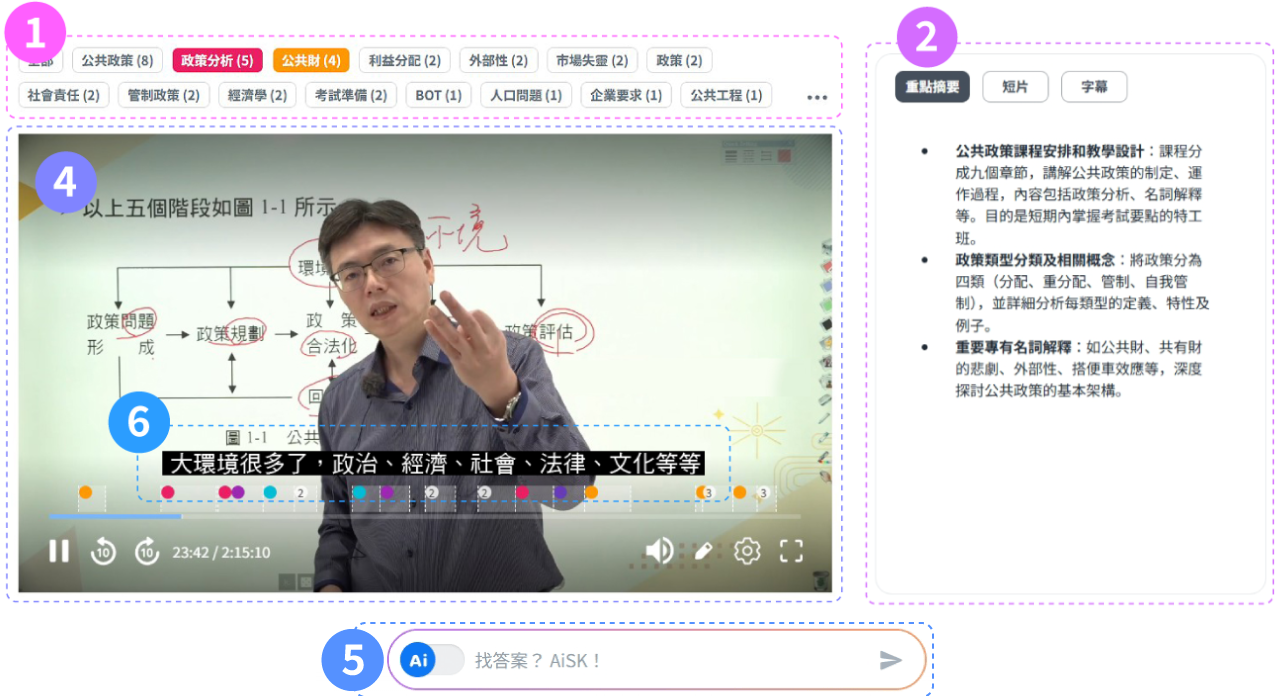Pause the video playback
Viewport: 1279px width, 696px height.
pyautogui.click(x=59, y=551)
